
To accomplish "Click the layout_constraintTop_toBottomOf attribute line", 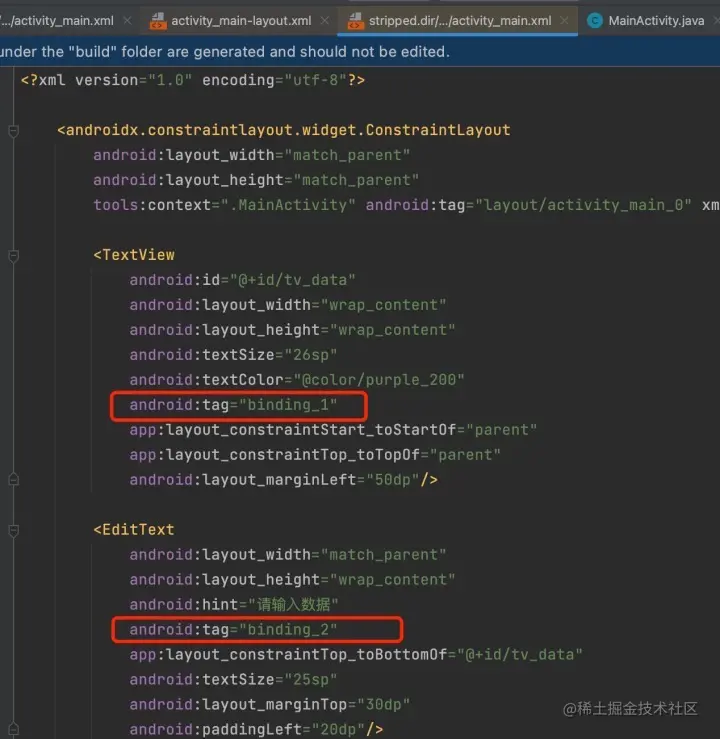I will (x=356, y=655).
